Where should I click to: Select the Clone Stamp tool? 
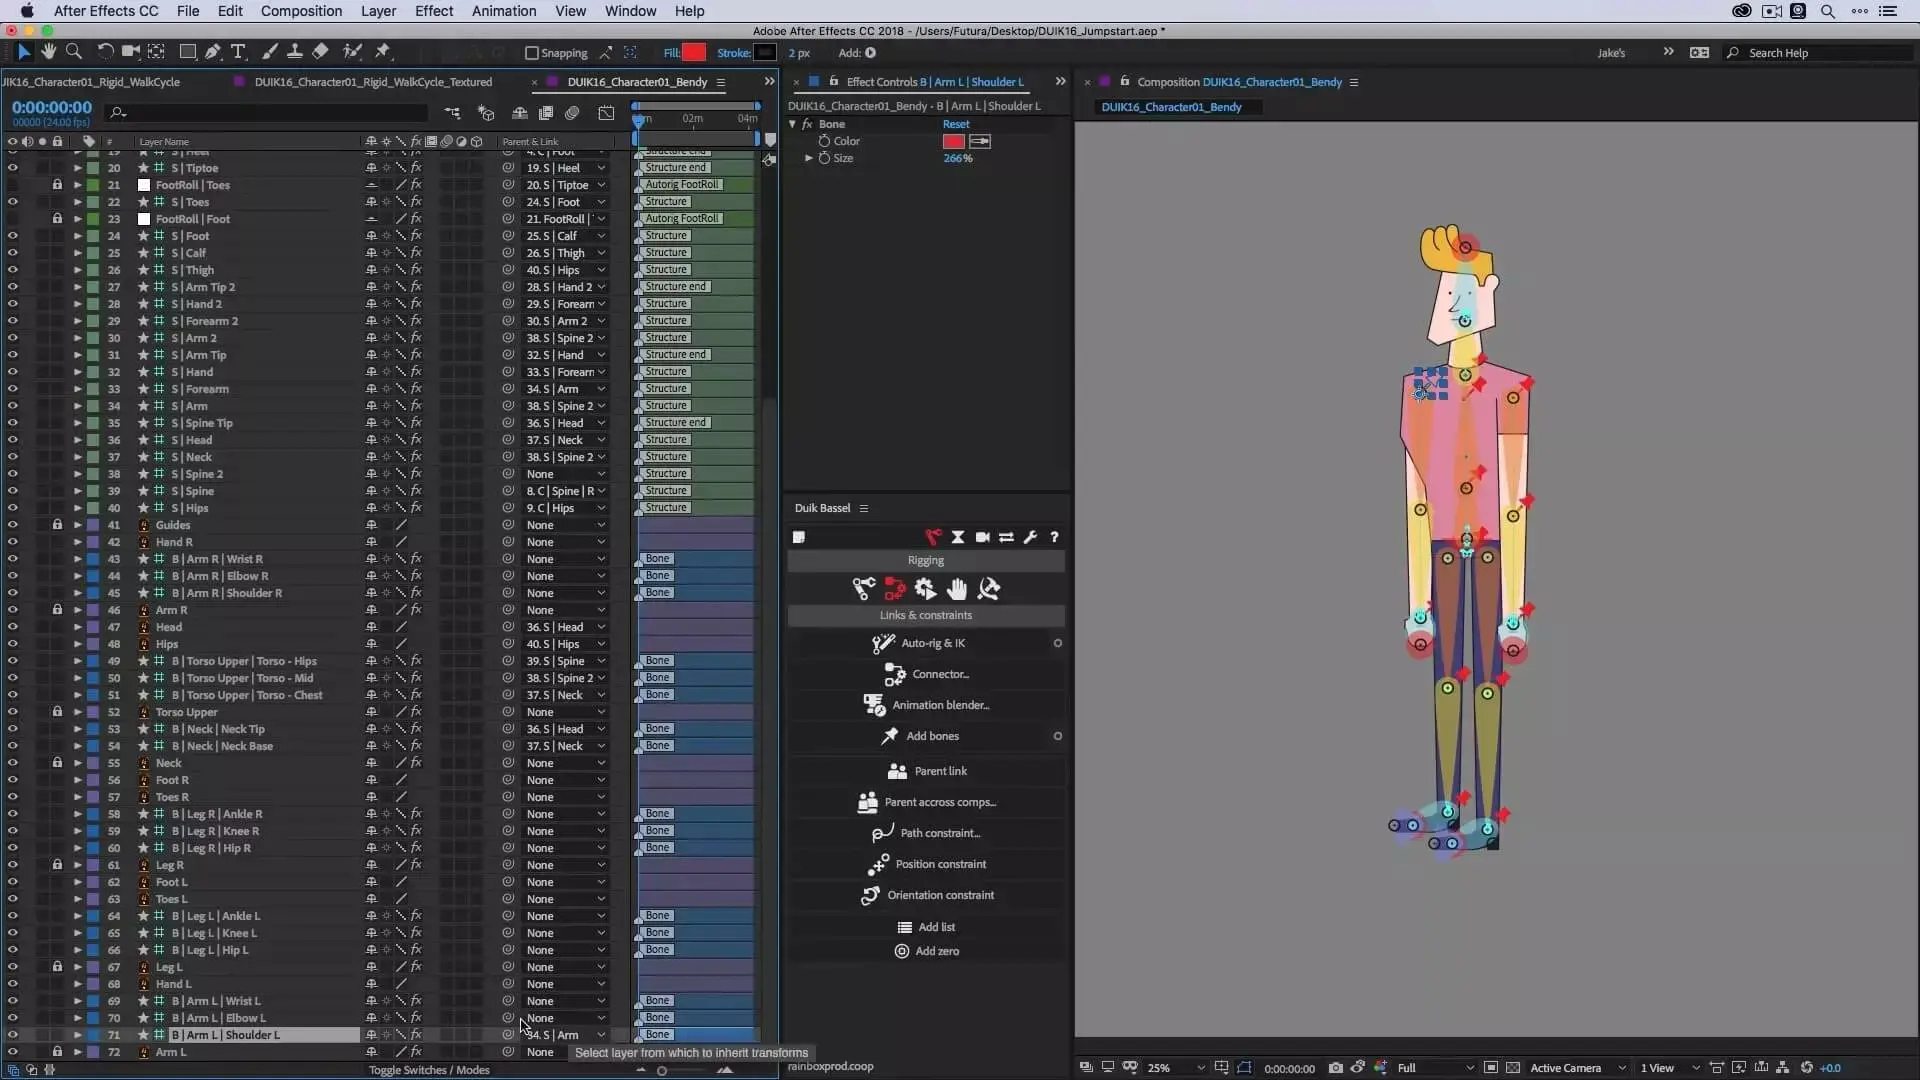(x=295, y=51)
